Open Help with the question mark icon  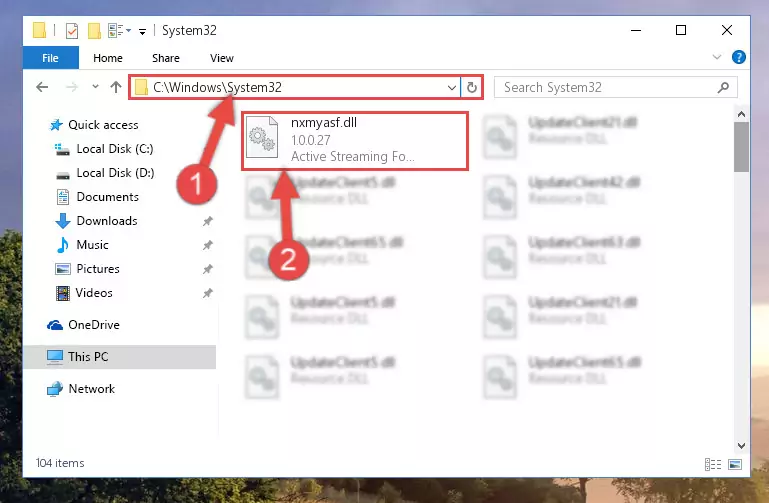coord(739,57)
